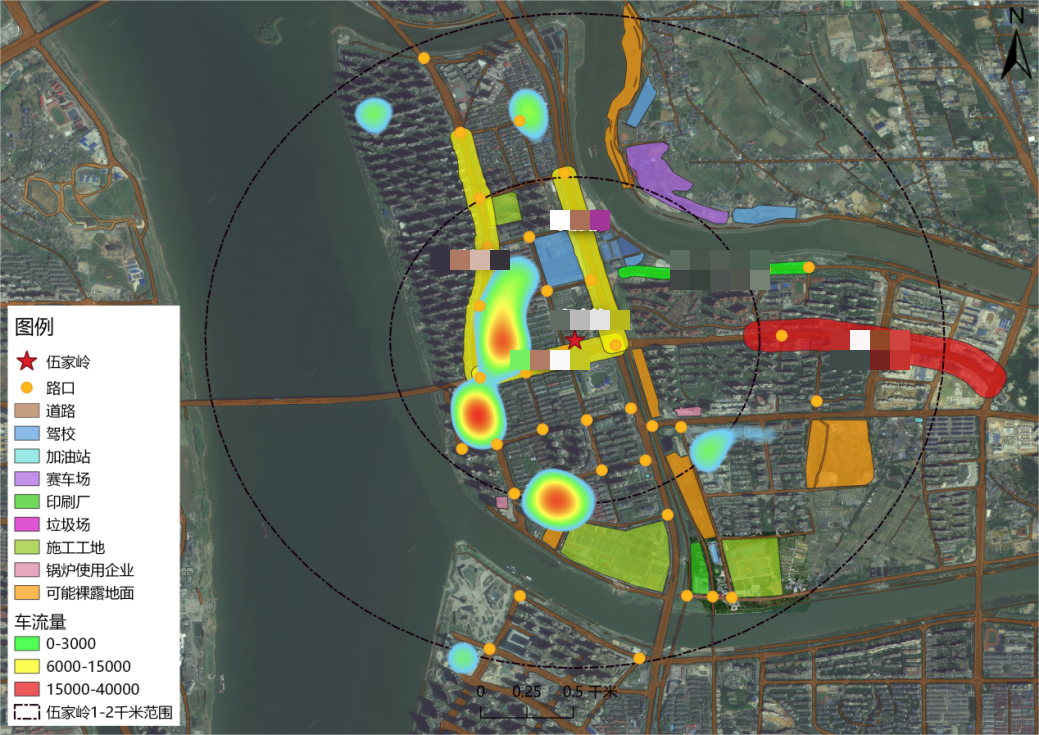
Task: Click the north arrow compass icon
Action: point(1016,45)
